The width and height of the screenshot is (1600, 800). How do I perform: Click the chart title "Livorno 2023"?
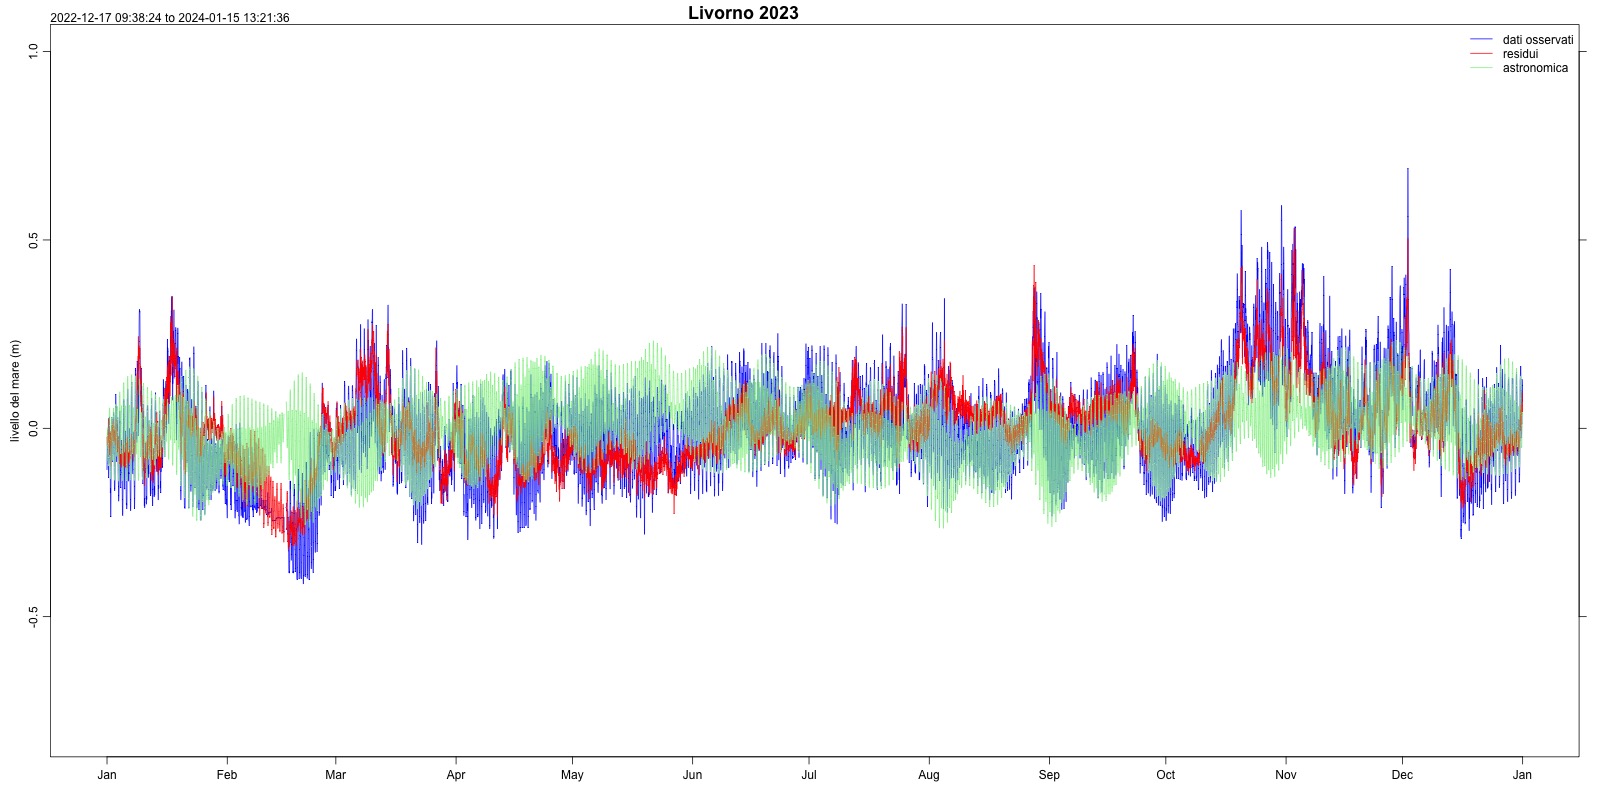[743, 13]
